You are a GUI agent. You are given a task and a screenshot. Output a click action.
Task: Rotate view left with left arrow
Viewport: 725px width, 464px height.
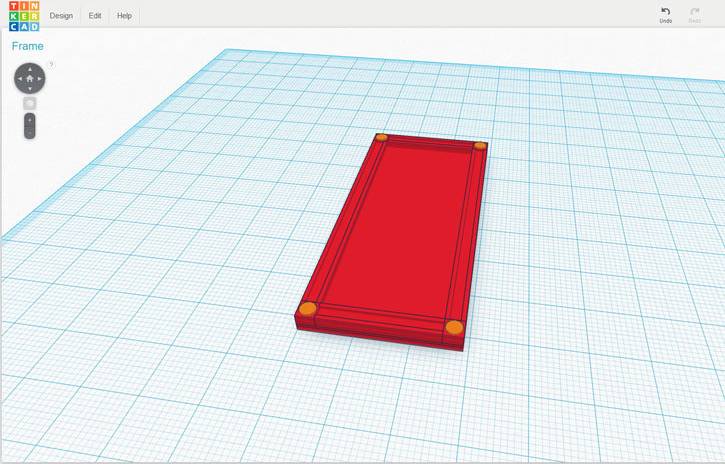tap(19, 78)
